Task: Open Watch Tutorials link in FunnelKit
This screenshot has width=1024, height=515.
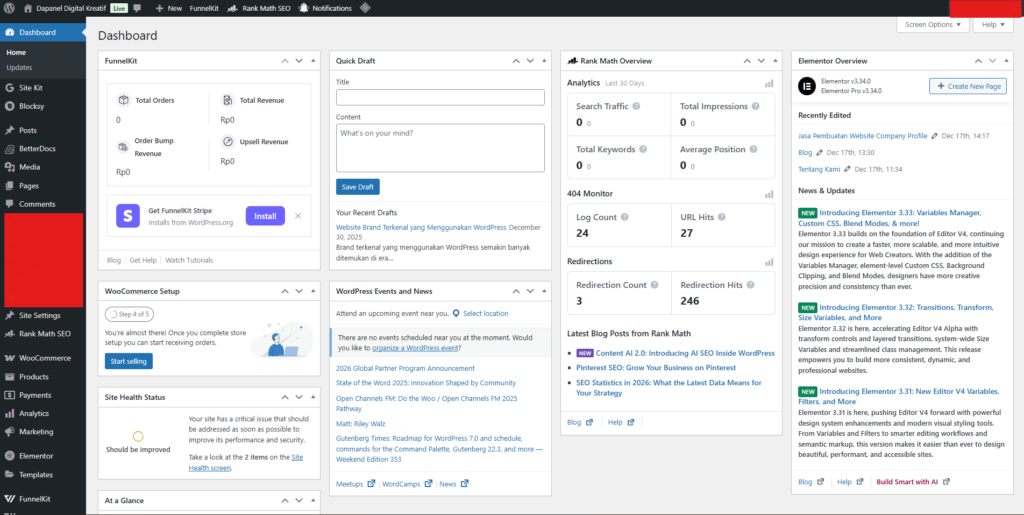Action: click(189, 260)
